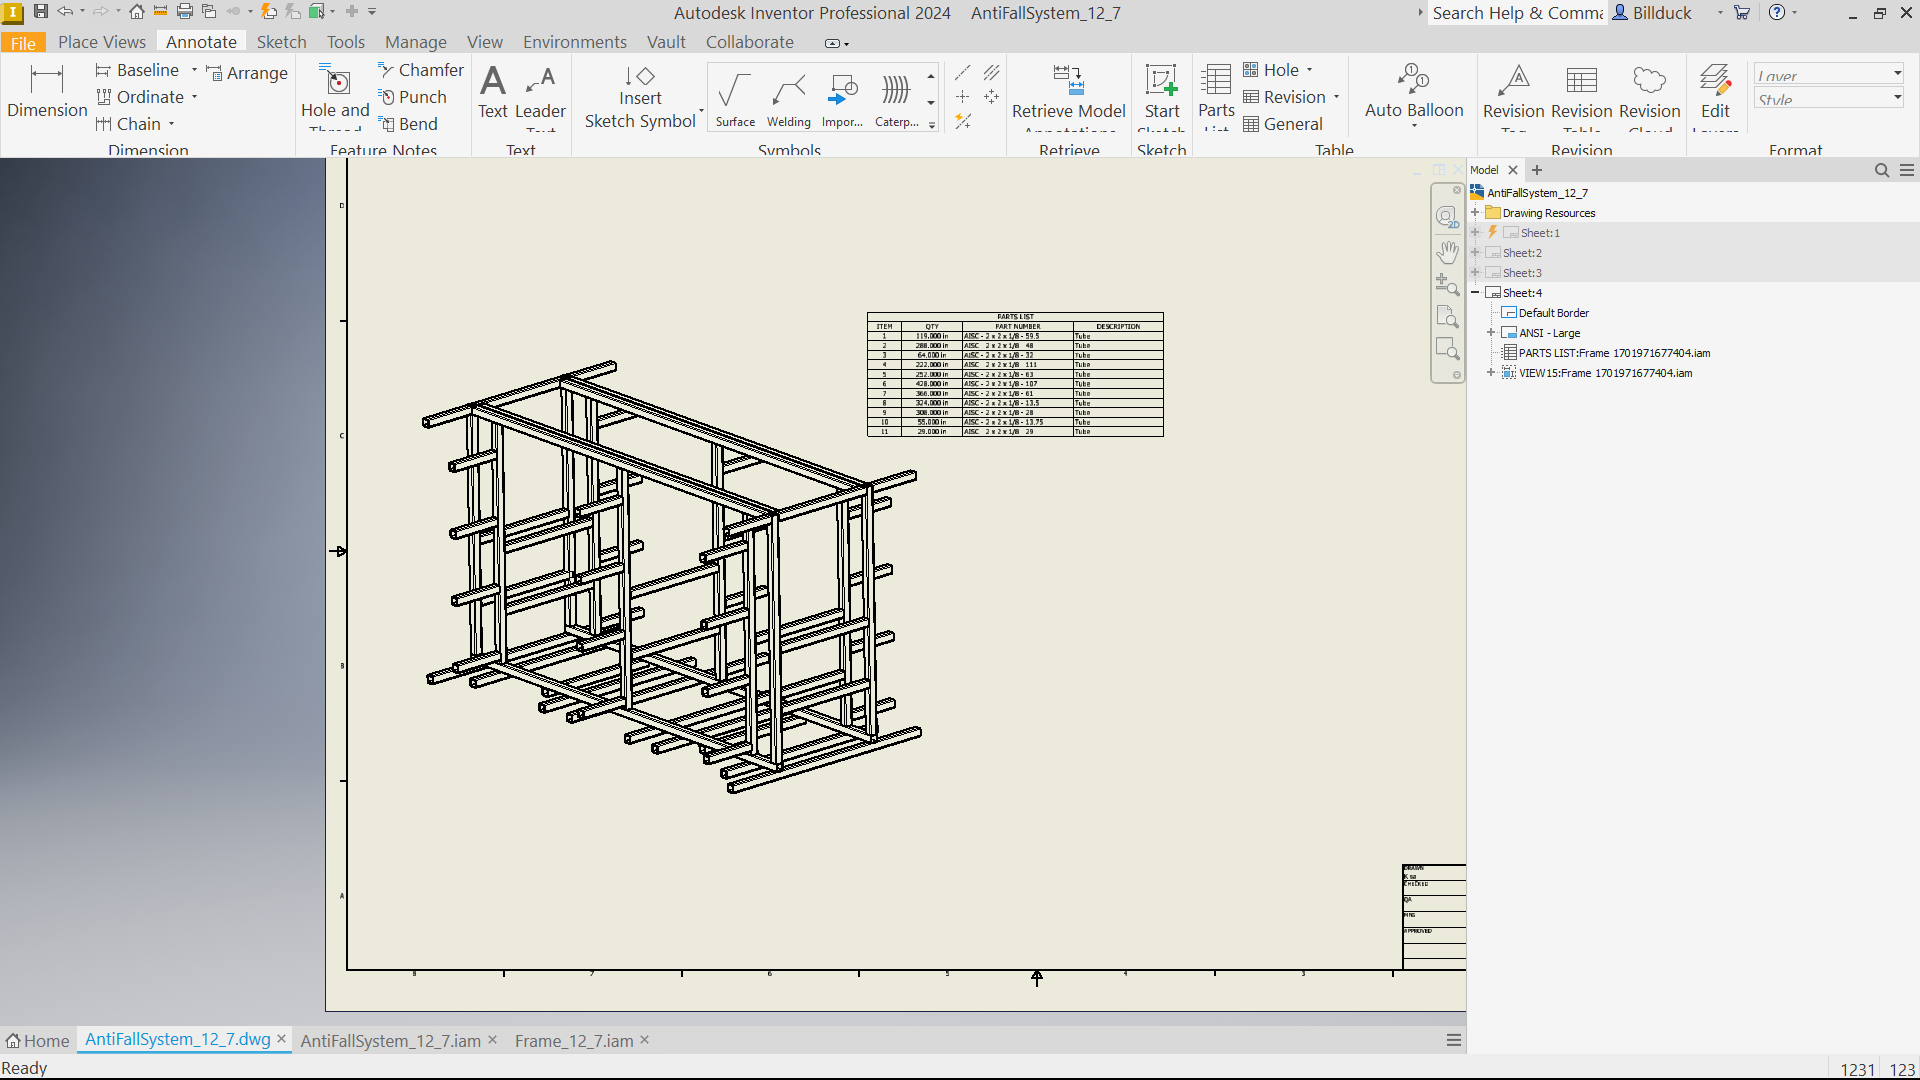This screenshot has height=1080, width=1920.
Task: Switch to Place Views tab
Action: 102,42
